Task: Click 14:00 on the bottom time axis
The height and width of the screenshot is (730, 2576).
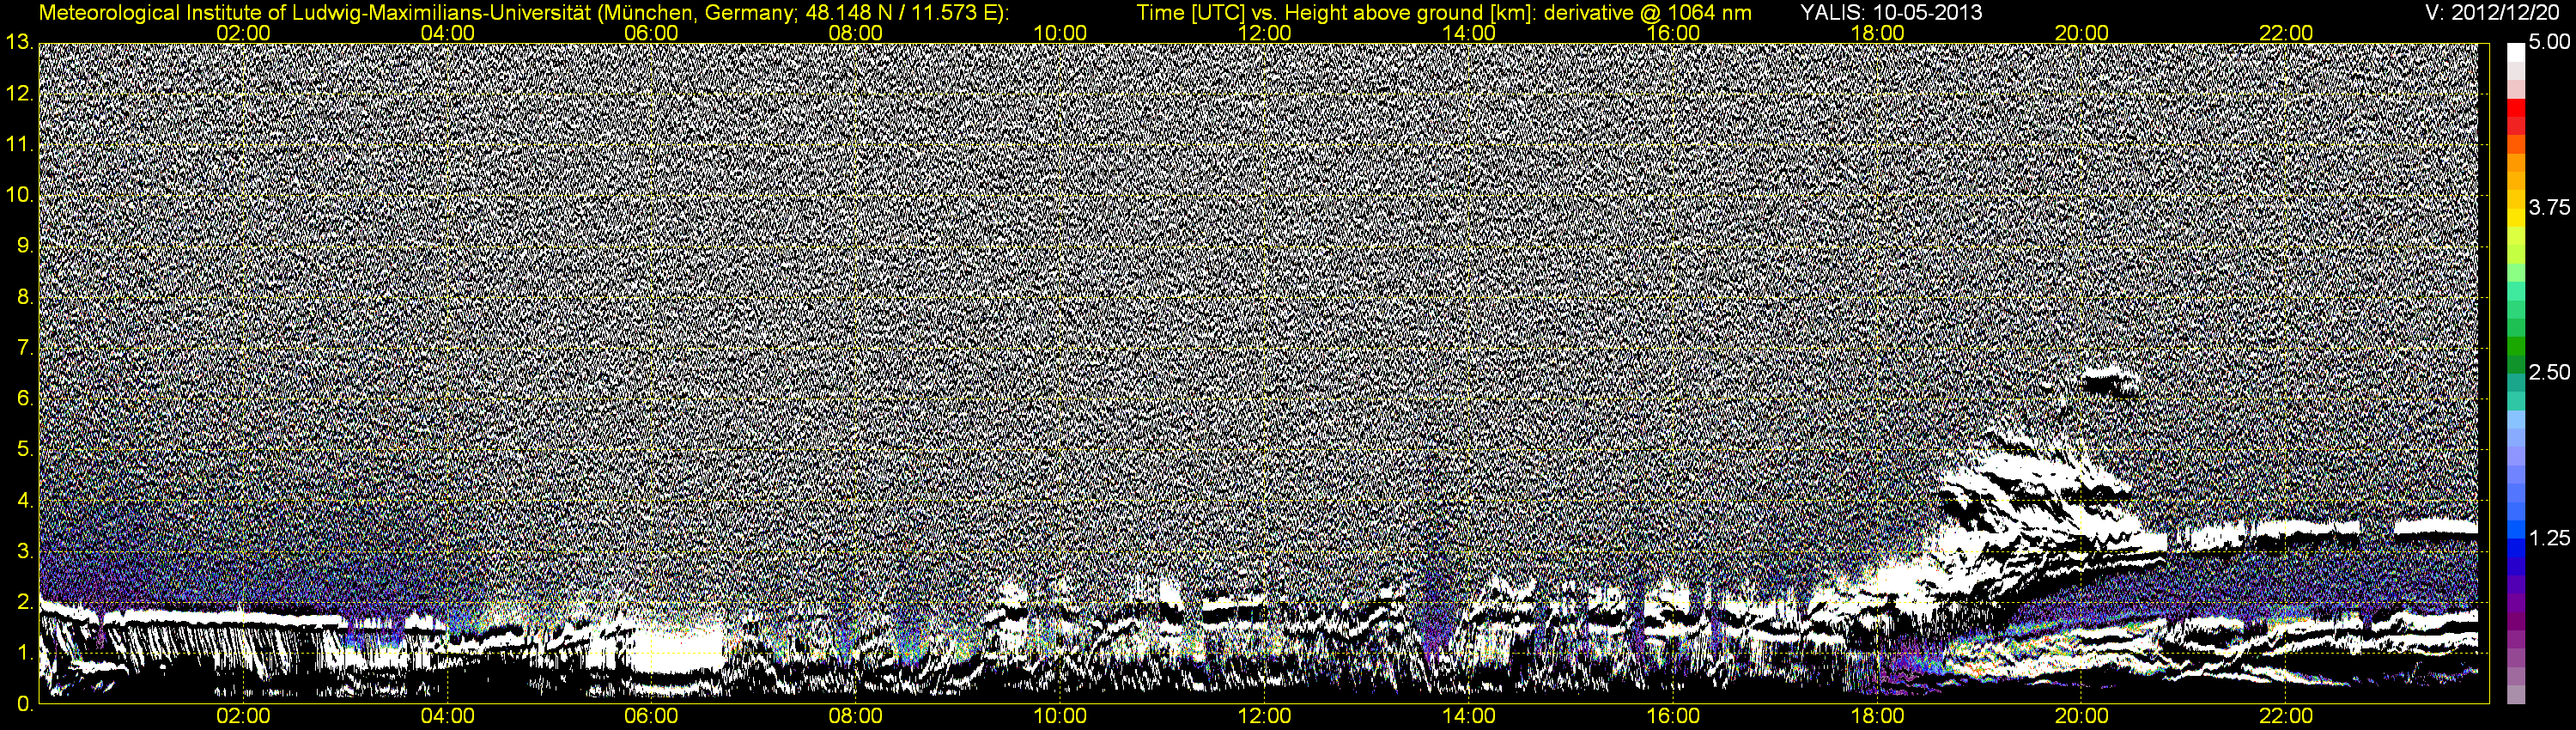Action: coord(1469,717)
